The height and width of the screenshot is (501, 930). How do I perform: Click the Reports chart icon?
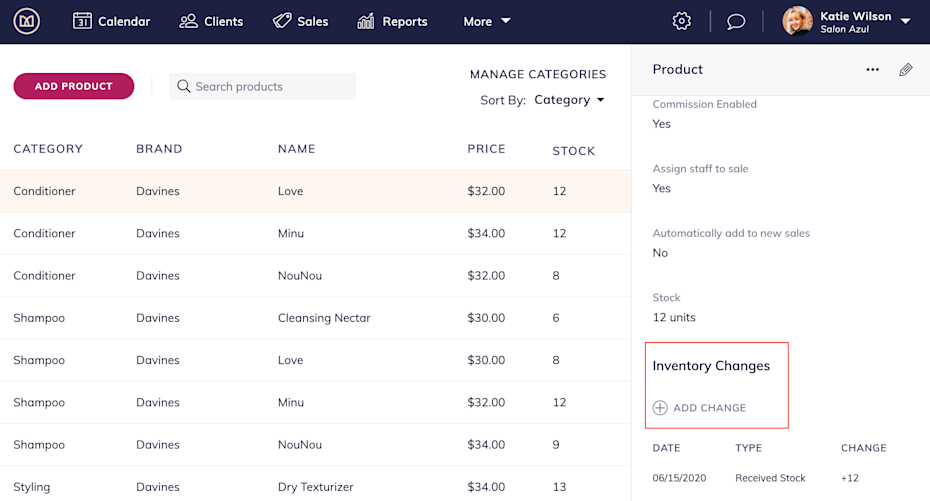[x=365, y=21]
